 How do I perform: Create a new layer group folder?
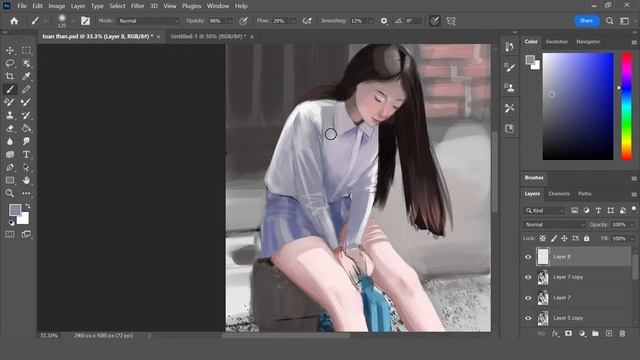tap(595, 333)
